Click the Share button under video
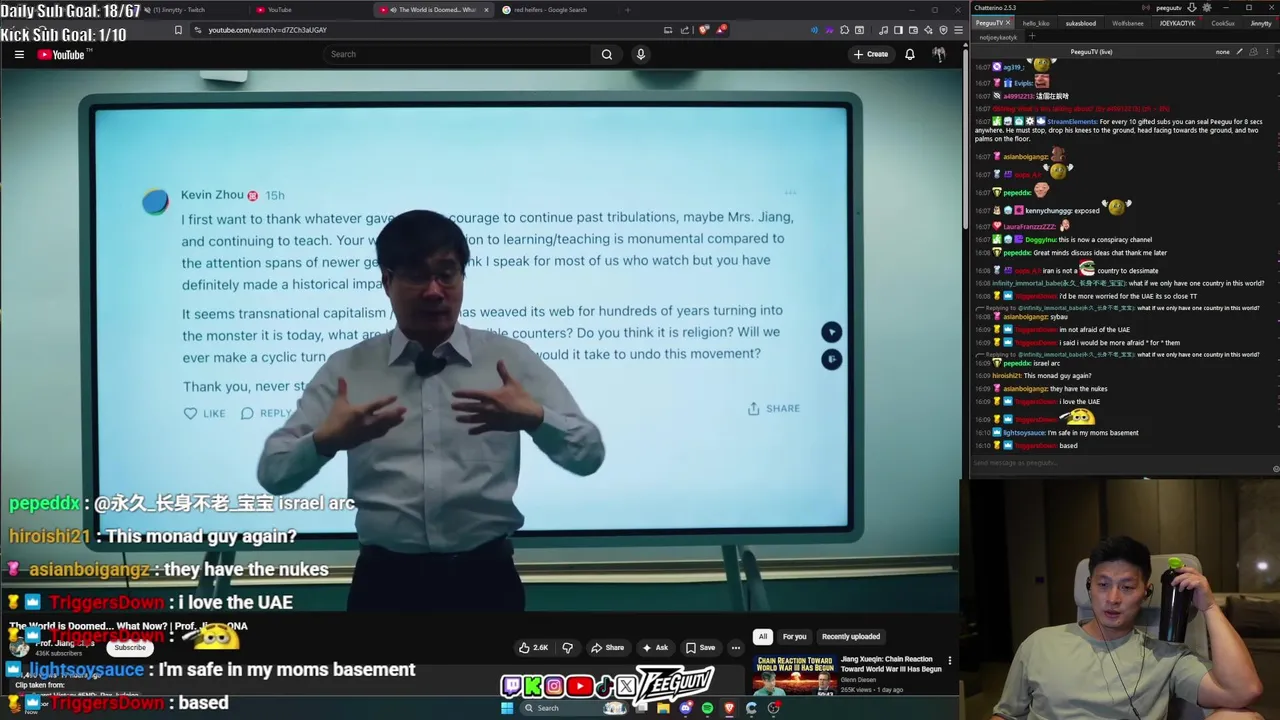This screenshot has height=720, width=1280. (x=608, y=647)
